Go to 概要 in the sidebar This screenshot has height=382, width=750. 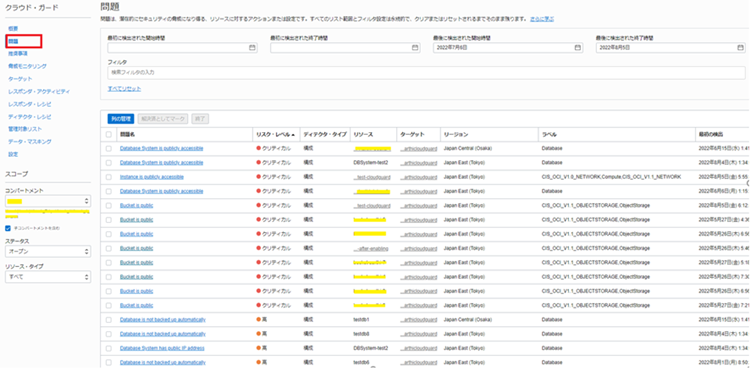coord(13,29)
